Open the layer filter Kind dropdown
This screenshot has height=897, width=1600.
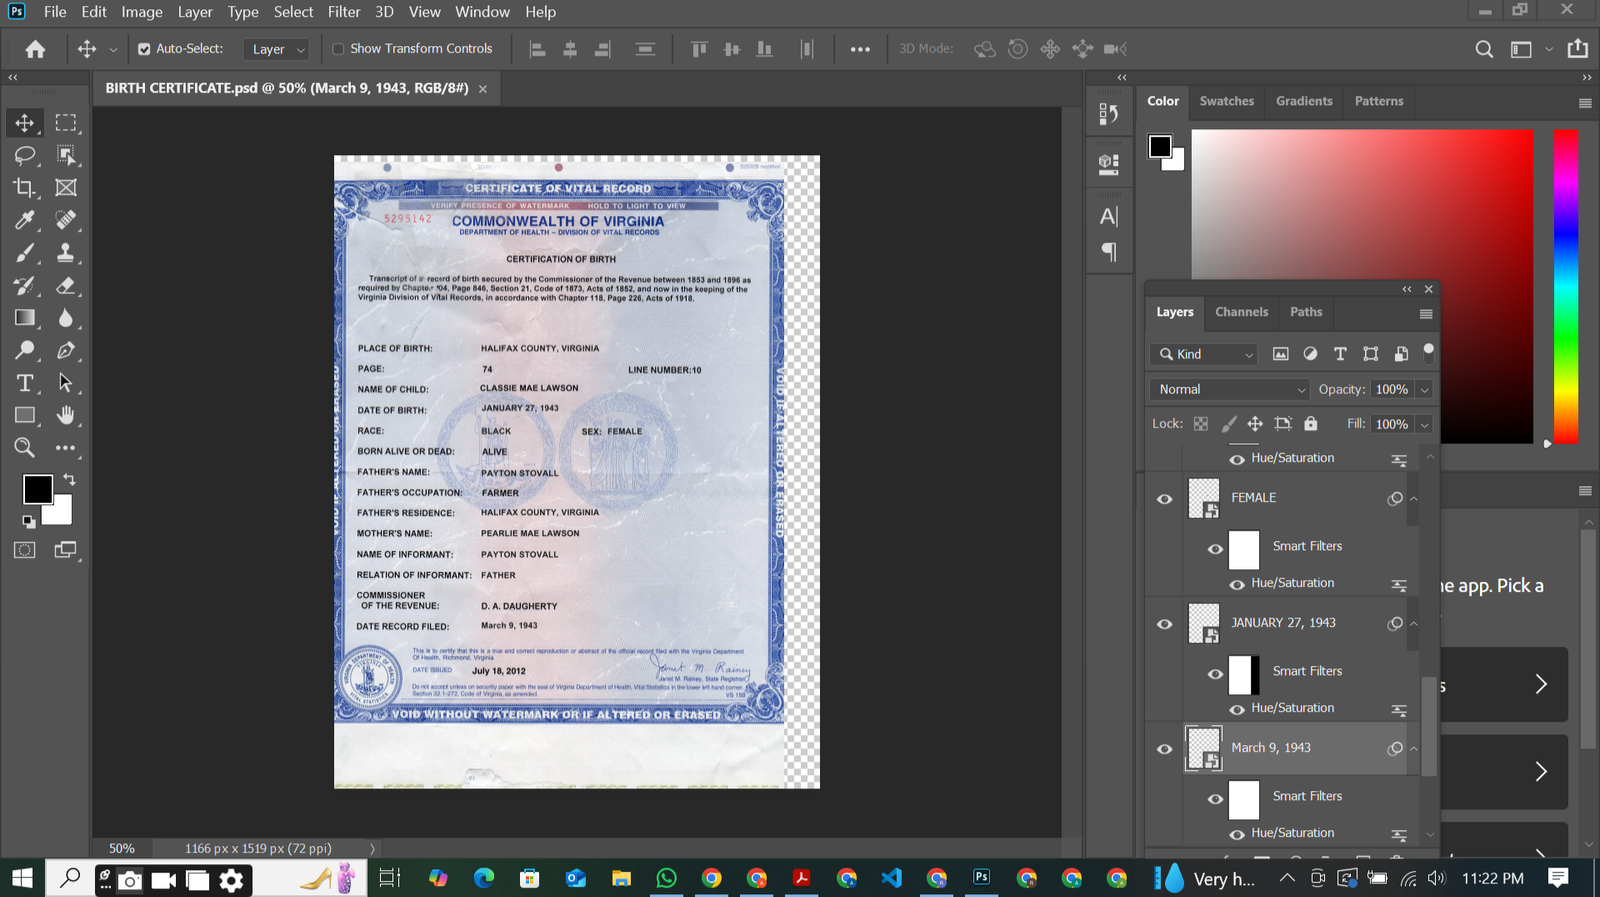coord(1203,354)
